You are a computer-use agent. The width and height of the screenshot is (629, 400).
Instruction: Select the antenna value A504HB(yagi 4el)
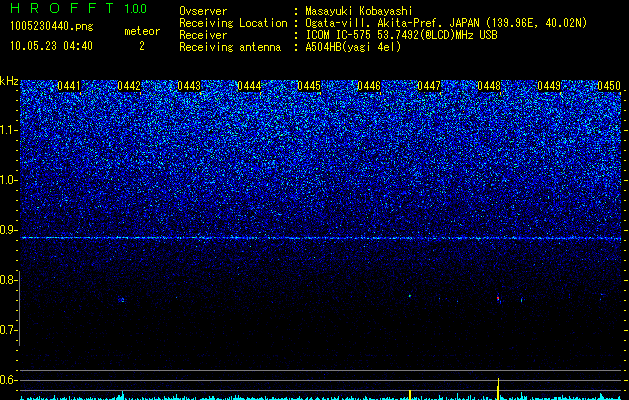pos(353,47)
